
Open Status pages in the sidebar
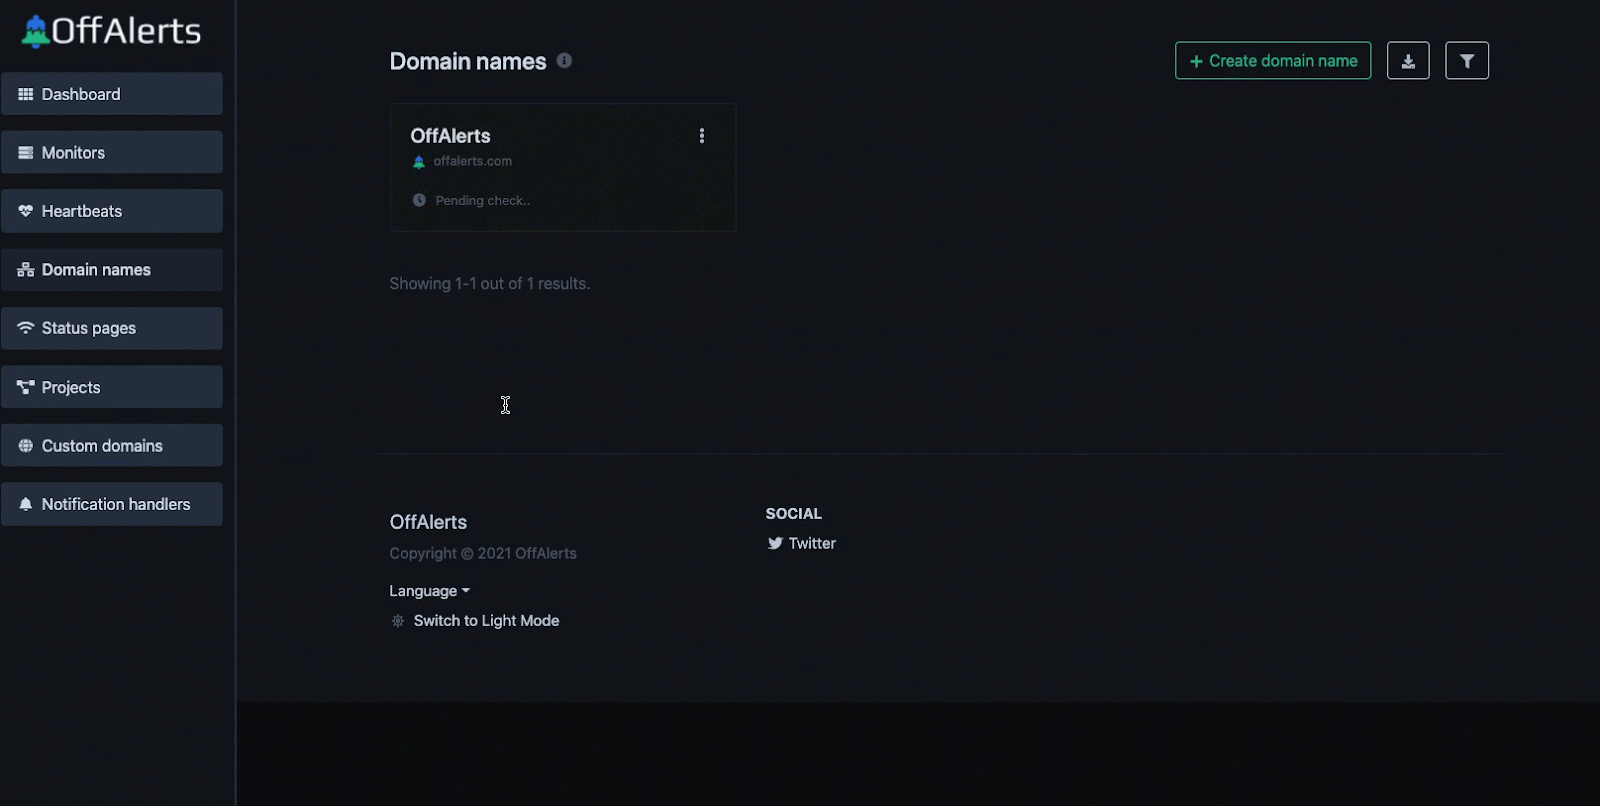click(112, 328)
